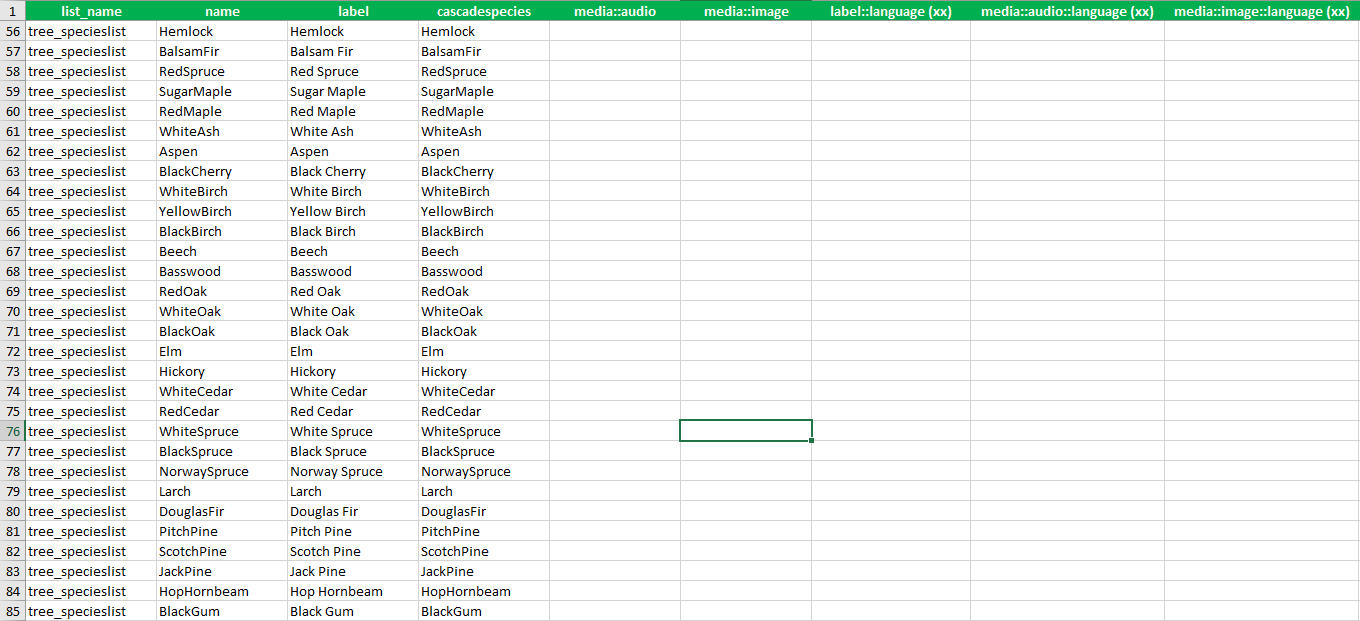Select the Elm label cell
The height and width of the screenshot is (621, 1360).
coord(353,351)
